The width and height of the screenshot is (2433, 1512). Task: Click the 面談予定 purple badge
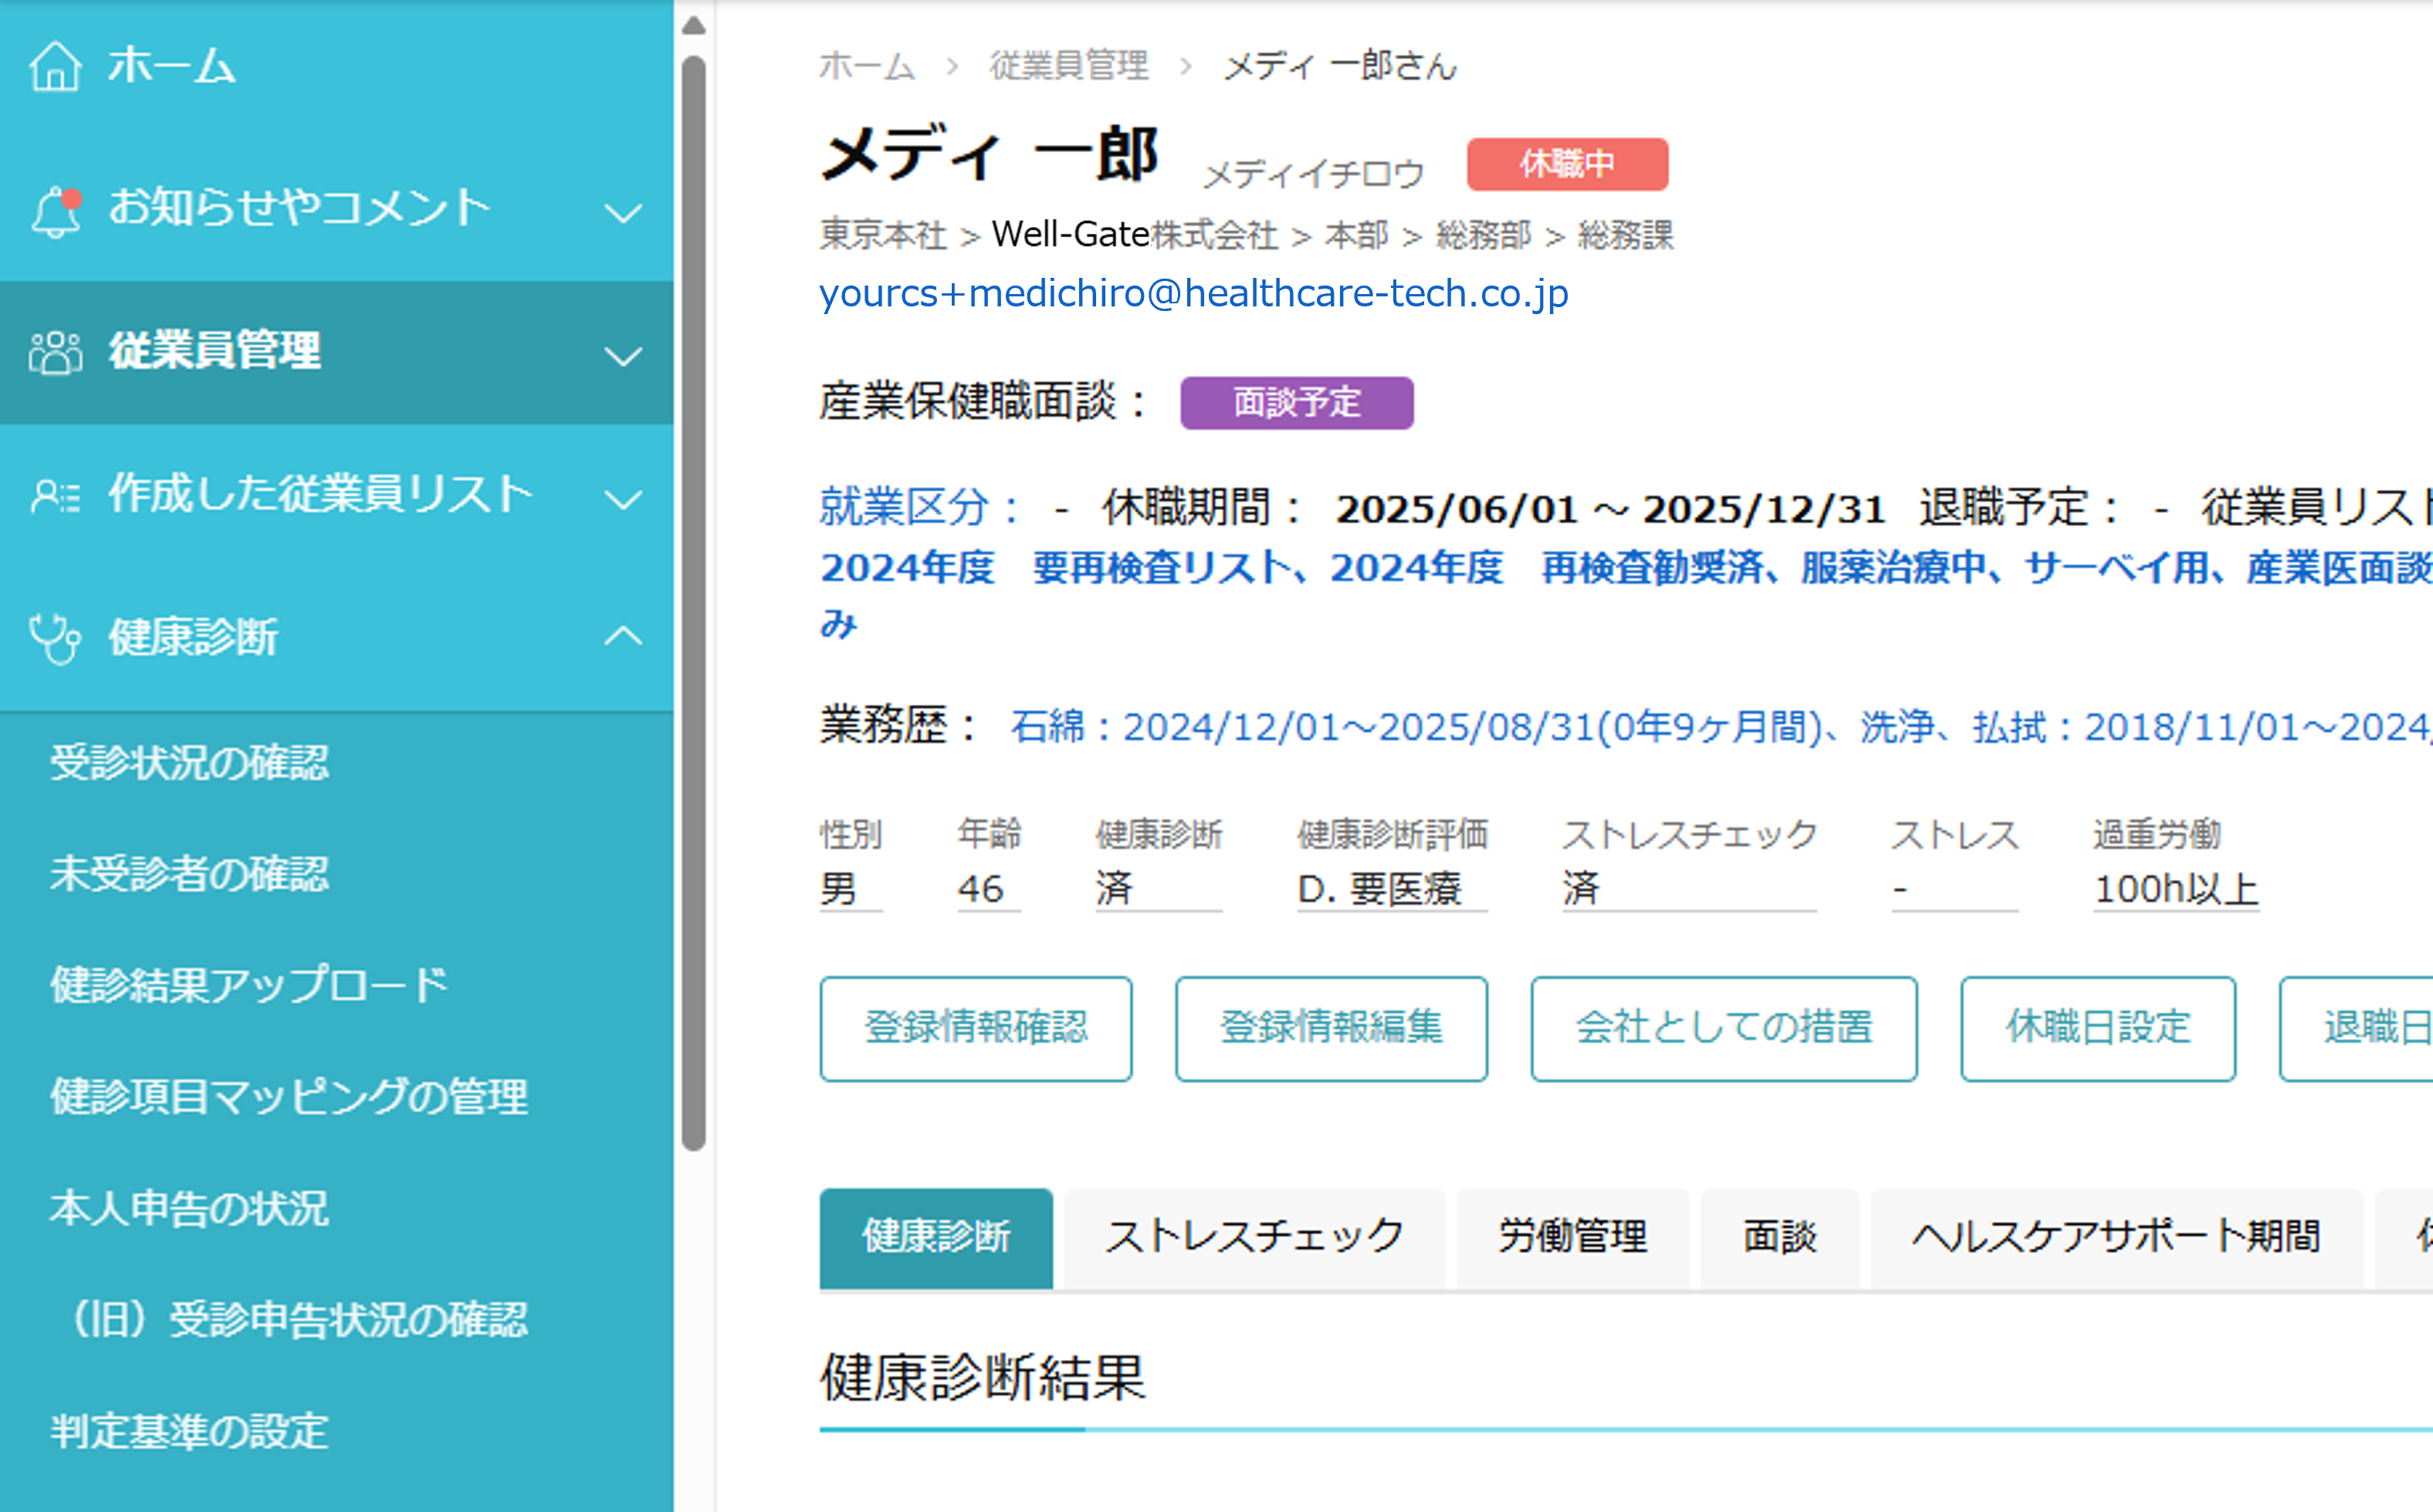point(1297,403)
